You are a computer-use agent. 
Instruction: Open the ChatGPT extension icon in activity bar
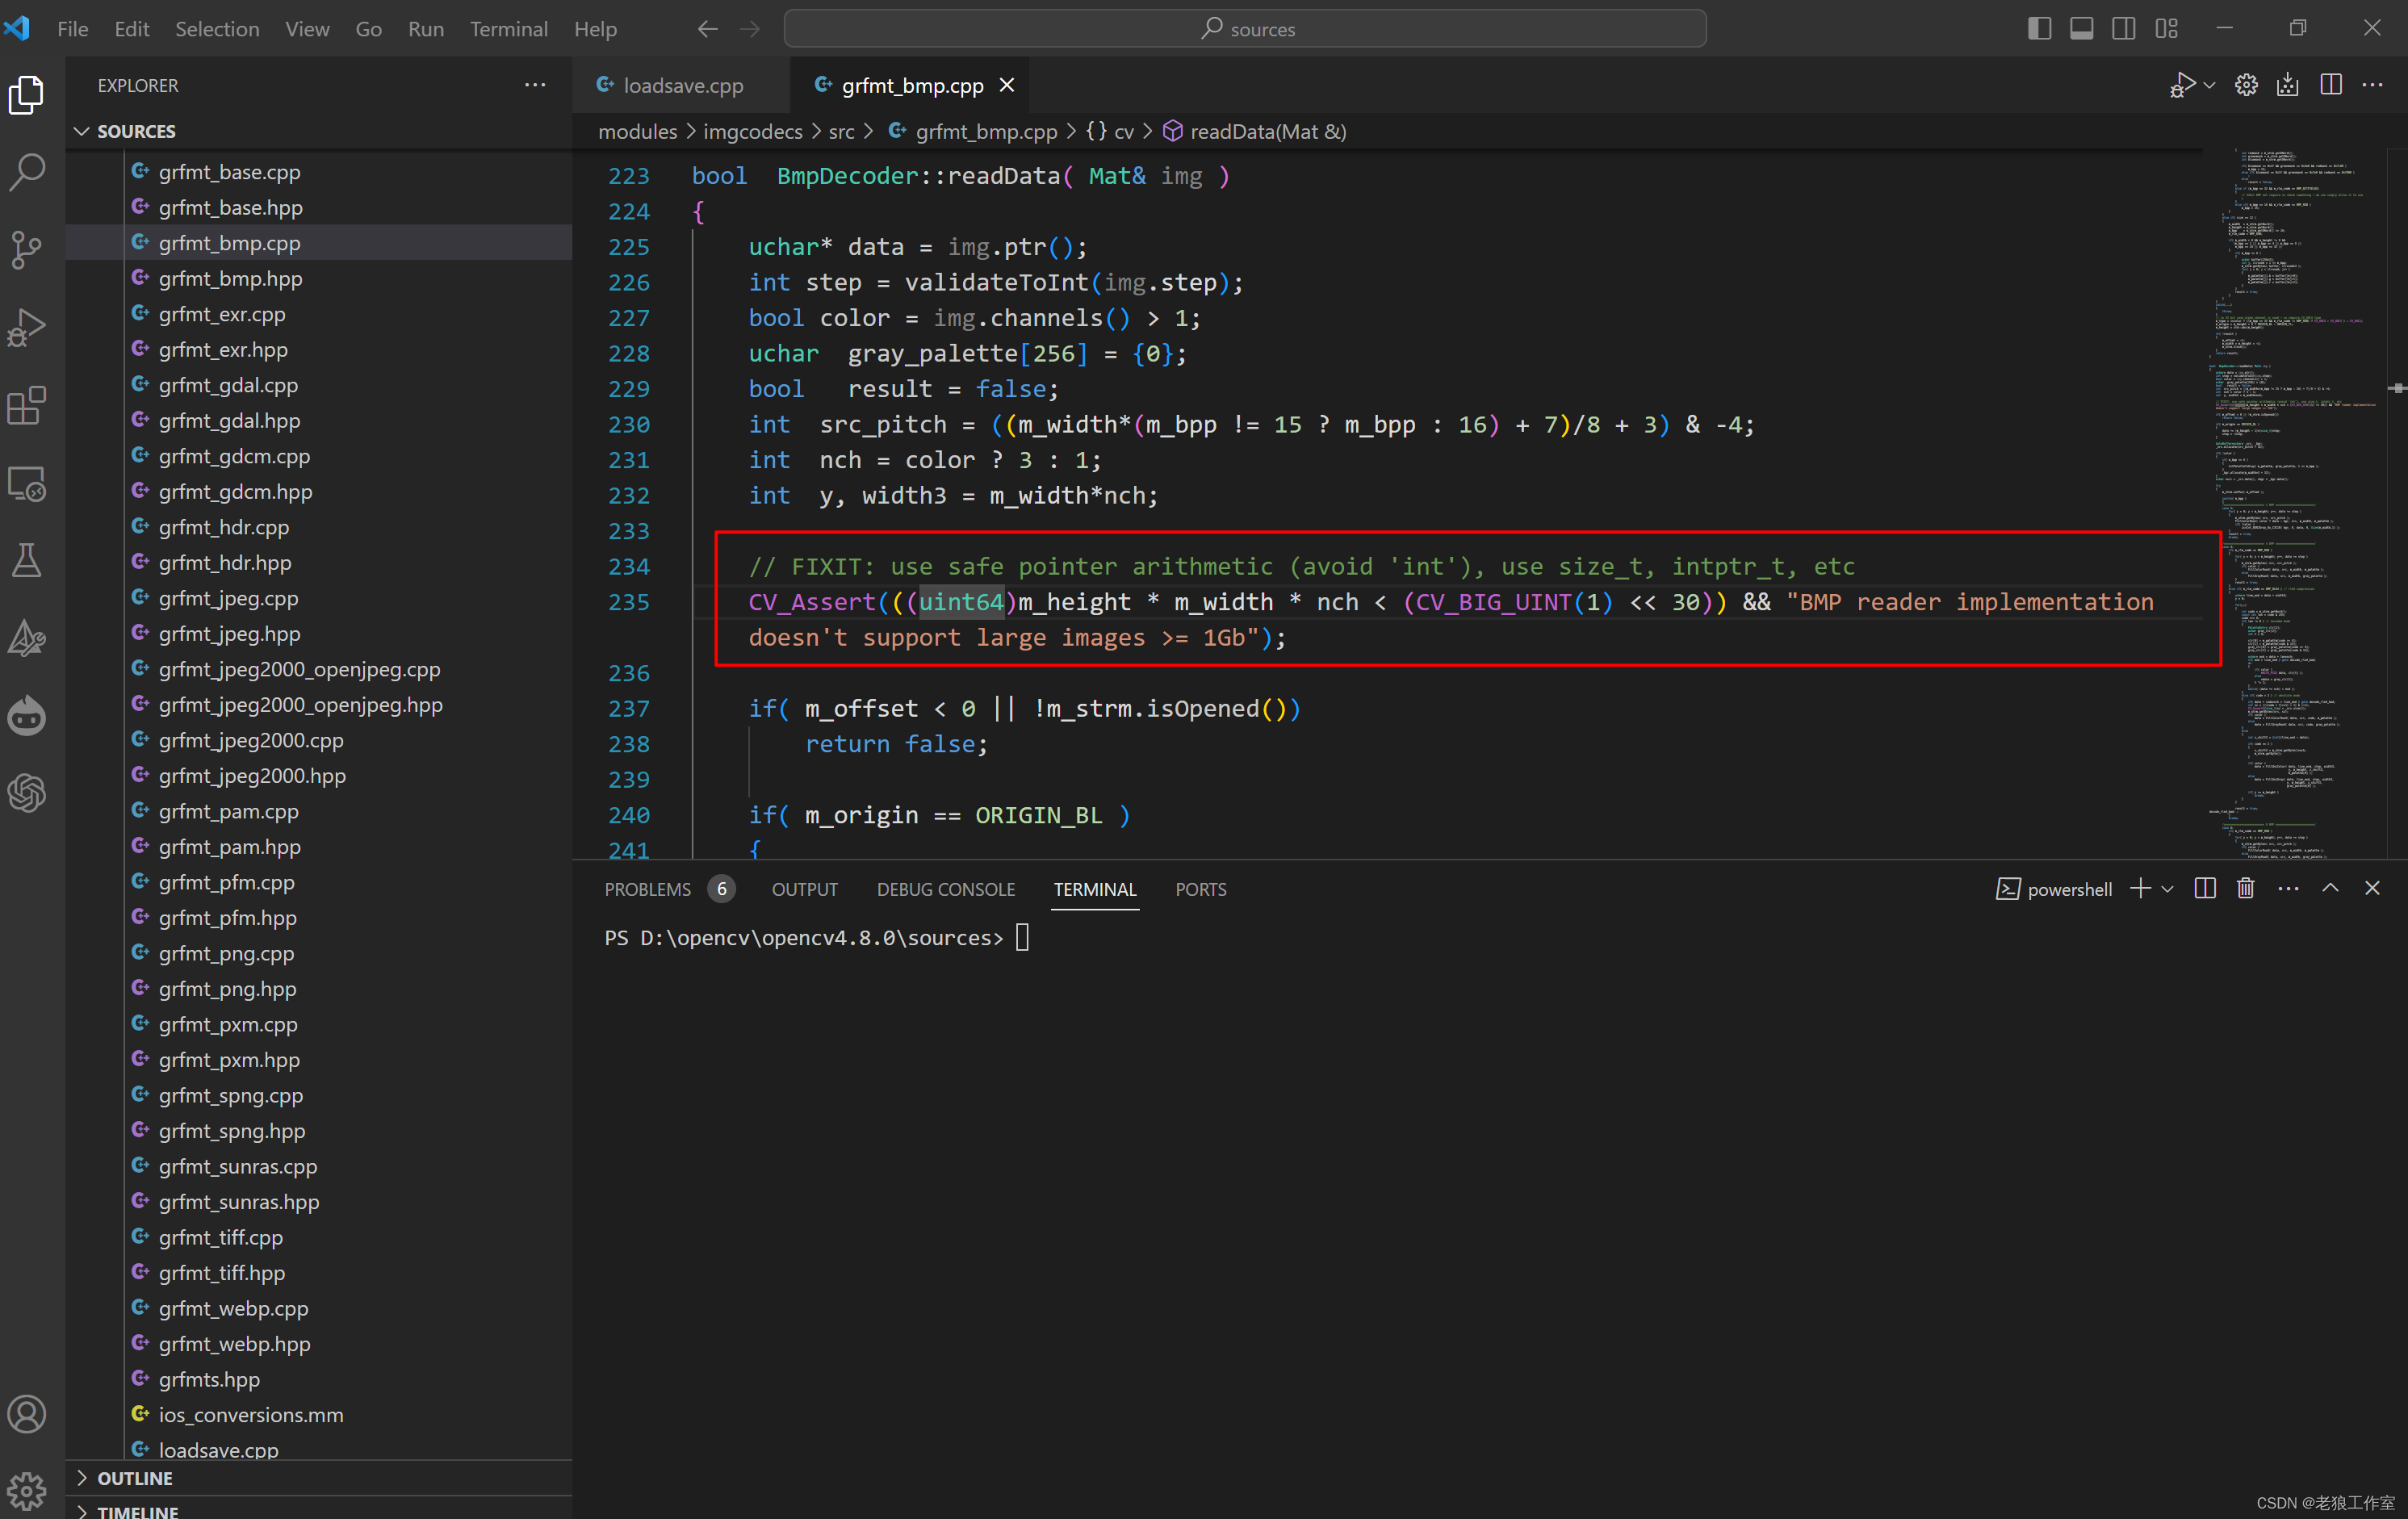point(27,793)
